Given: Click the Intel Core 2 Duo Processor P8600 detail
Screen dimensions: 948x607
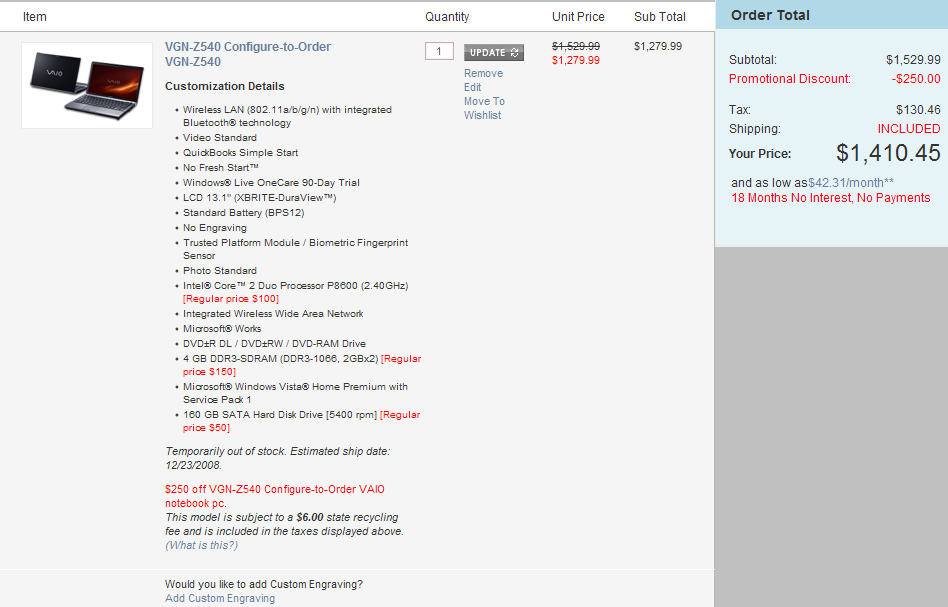Looking at the screenshot, I should pos(296,286).
